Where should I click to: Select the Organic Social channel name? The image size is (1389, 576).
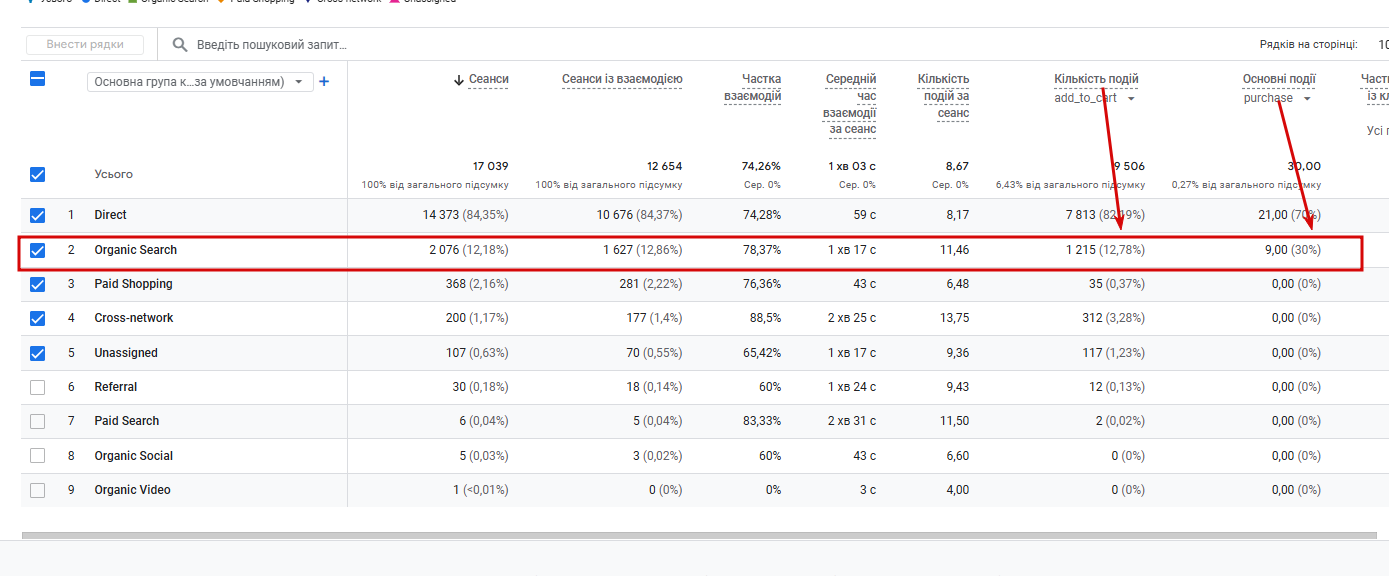click(x=133, y=456)
